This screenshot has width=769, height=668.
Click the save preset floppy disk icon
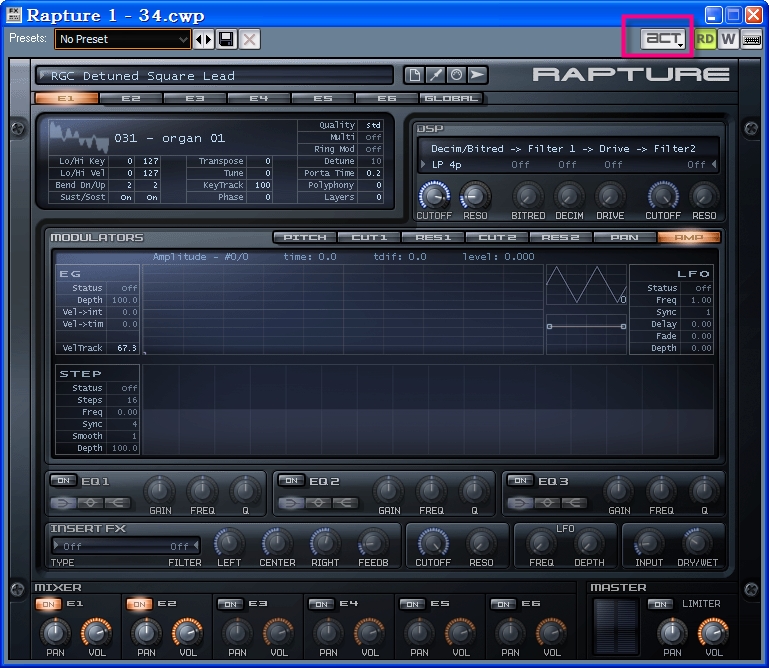point(227,39)
